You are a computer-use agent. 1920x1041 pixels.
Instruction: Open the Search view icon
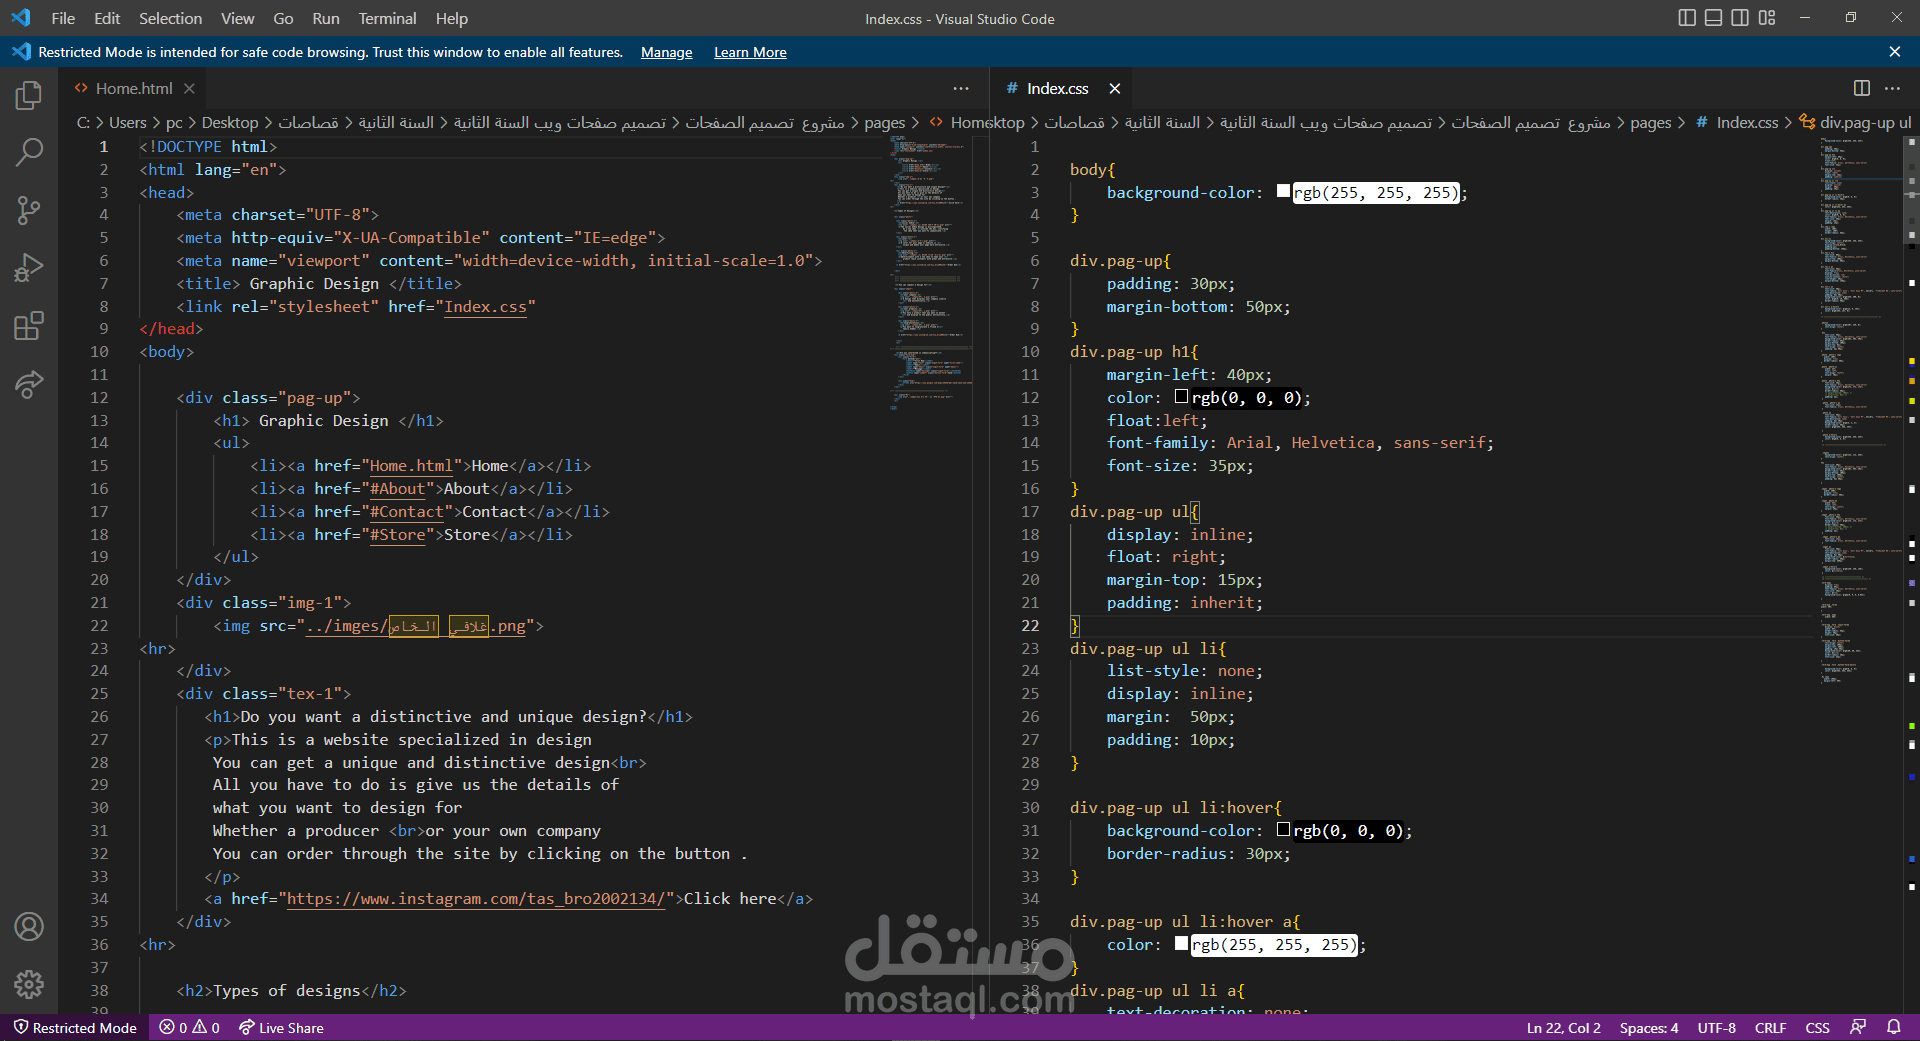pyautogui.click(x=29, y=153)
